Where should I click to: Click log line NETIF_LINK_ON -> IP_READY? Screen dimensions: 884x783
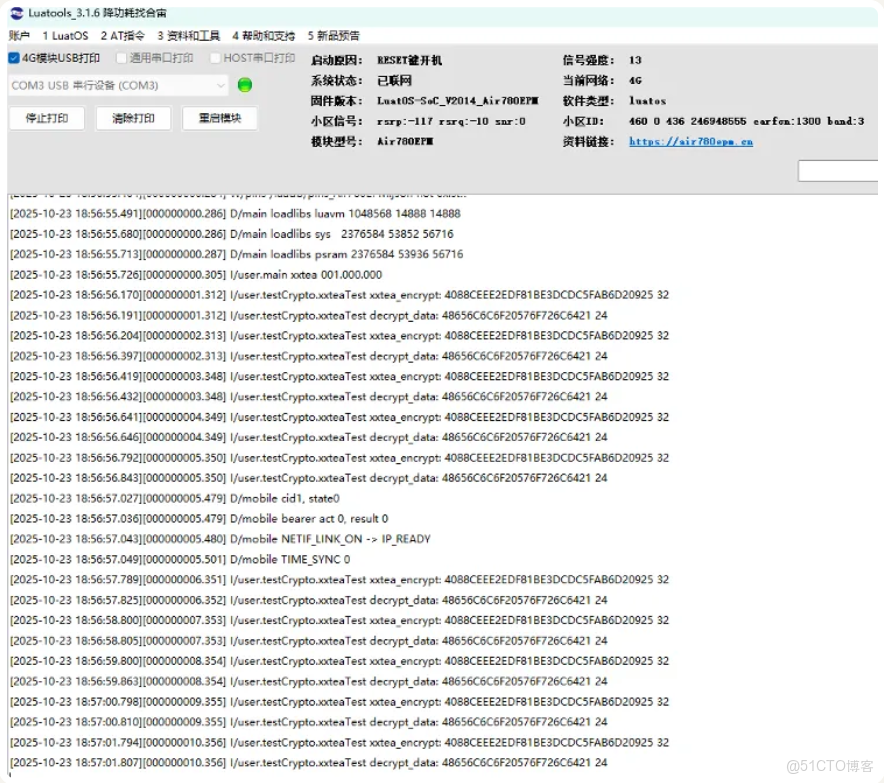220,539
